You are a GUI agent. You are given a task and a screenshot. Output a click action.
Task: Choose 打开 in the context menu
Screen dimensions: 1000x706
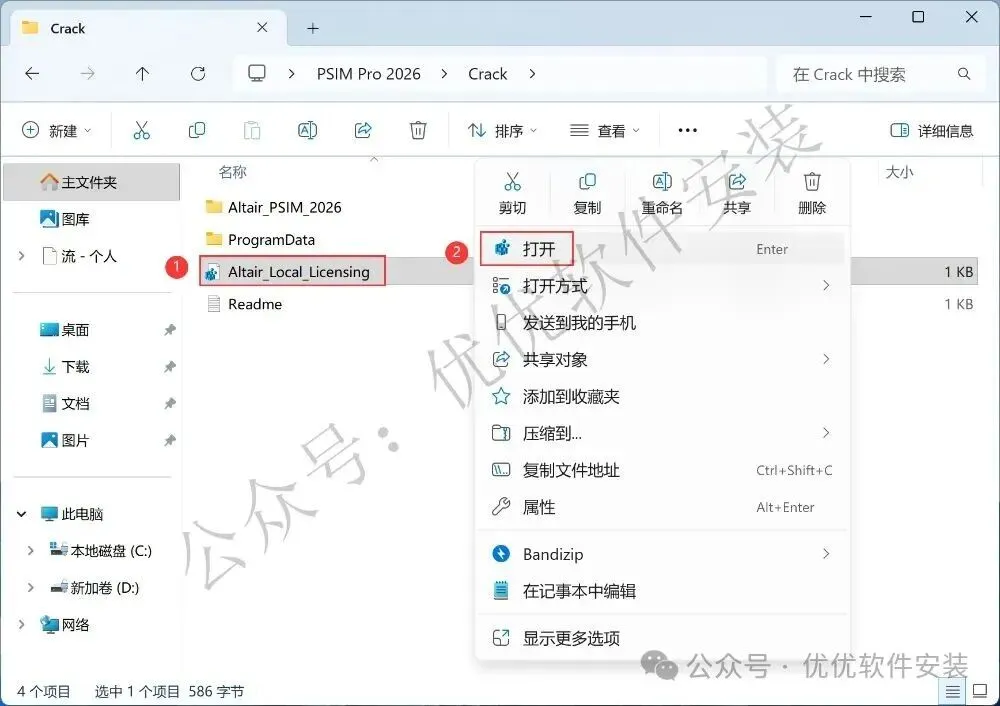tap(663, 249)
